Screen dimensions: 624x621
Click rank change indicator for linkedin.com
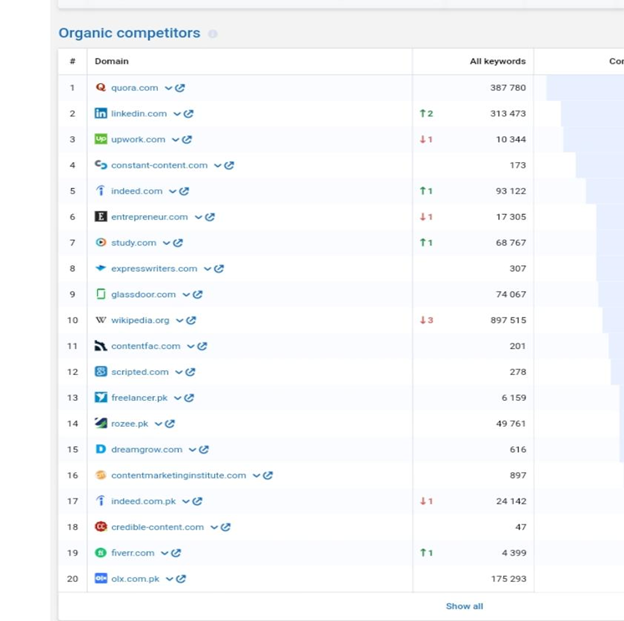point(427,113)
